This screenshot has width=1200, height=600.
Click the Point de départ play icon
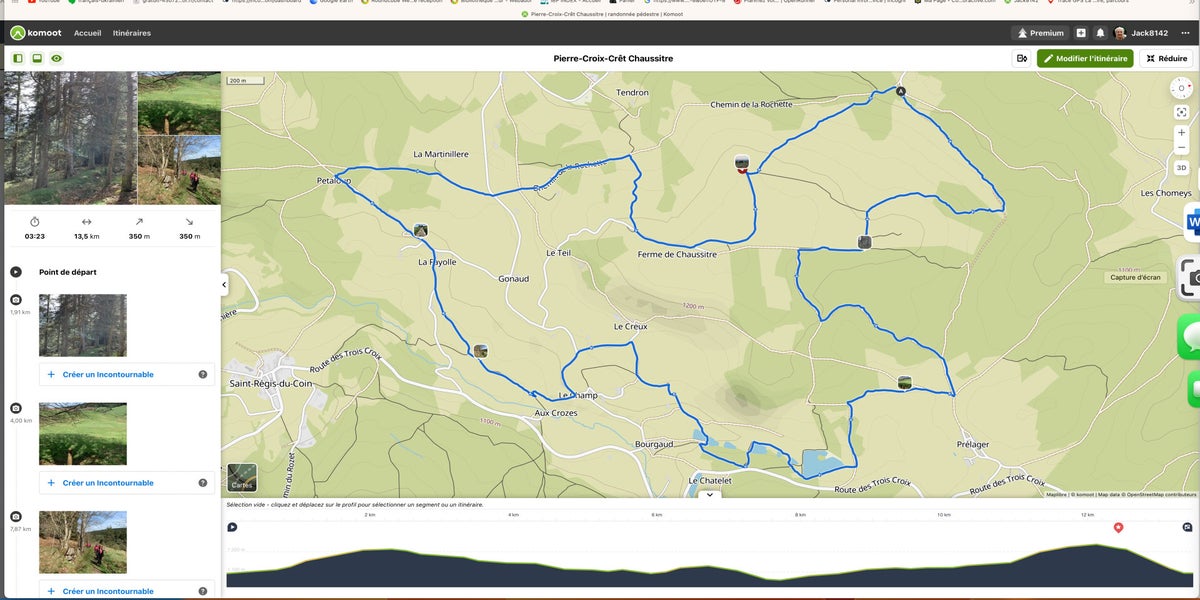pos(16,272)
